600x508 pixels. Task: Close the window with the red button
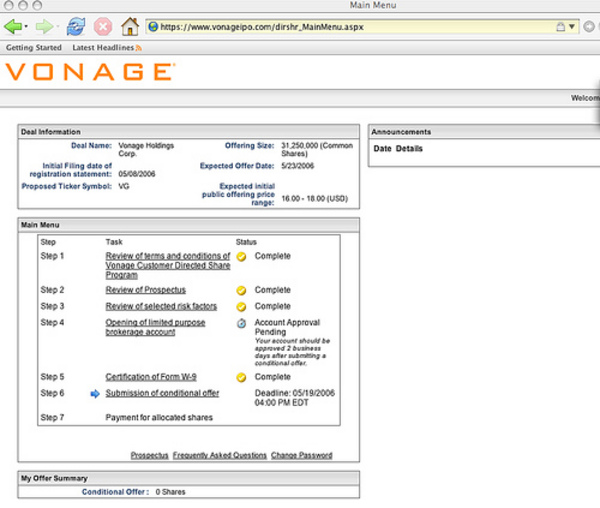[8, 5]
